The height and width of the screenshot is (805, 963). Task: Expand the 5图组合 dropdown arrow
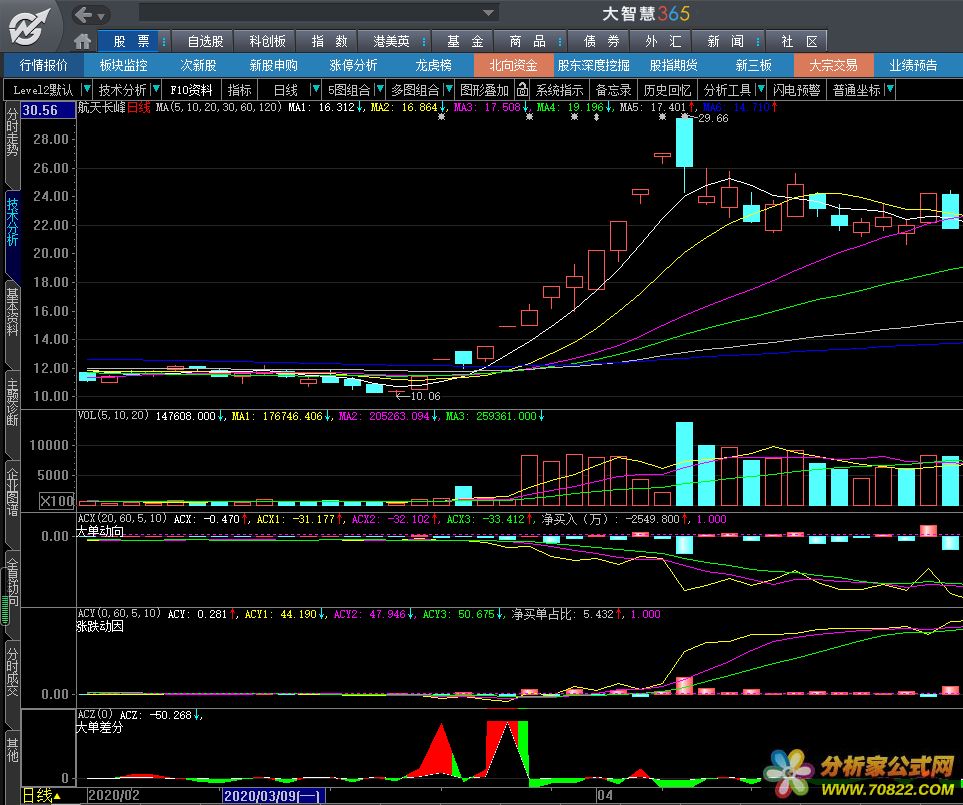380,90
